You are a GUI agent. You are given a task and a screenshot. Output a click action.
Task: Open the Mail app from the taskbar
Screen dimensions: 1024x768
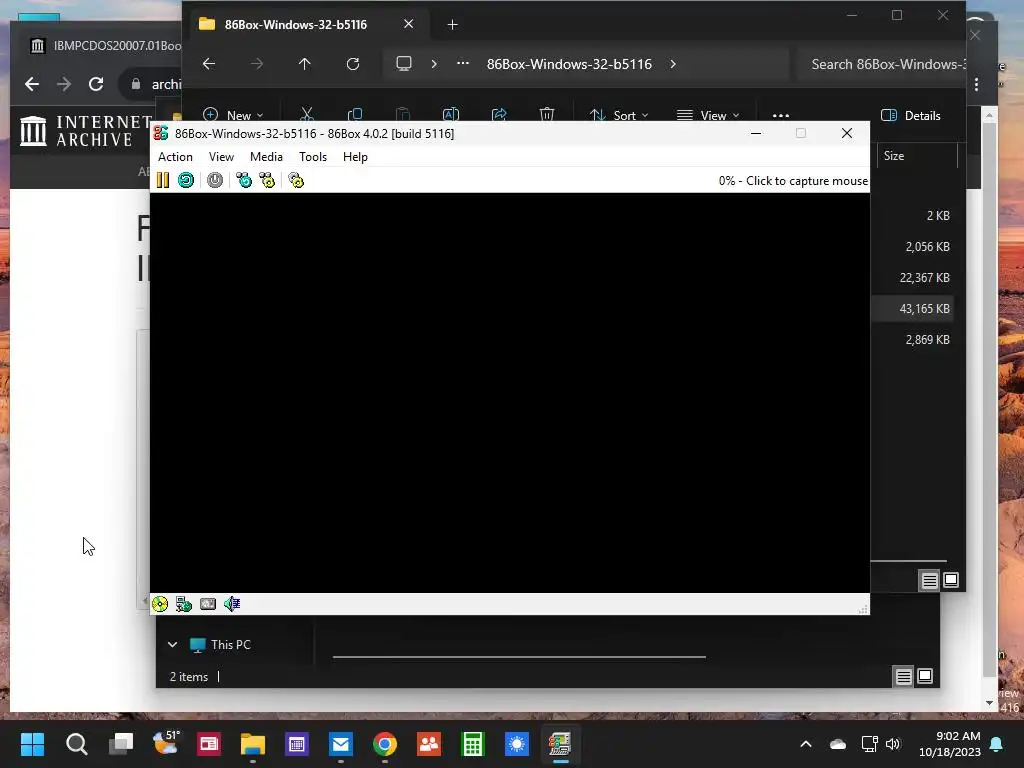(x=341, y=744)
